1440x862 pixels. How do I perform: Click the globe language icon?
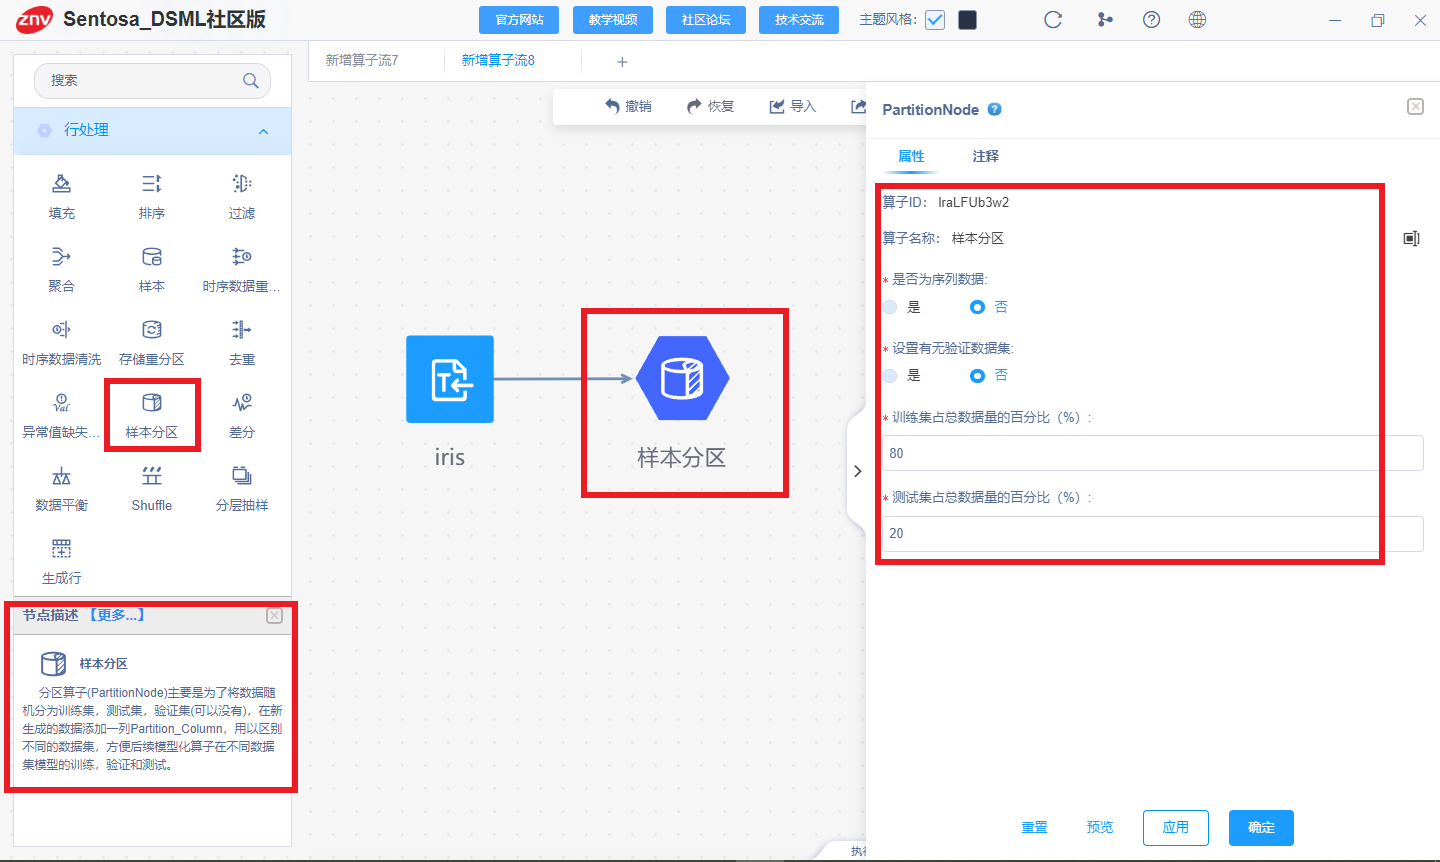(x=1197, y=20)
